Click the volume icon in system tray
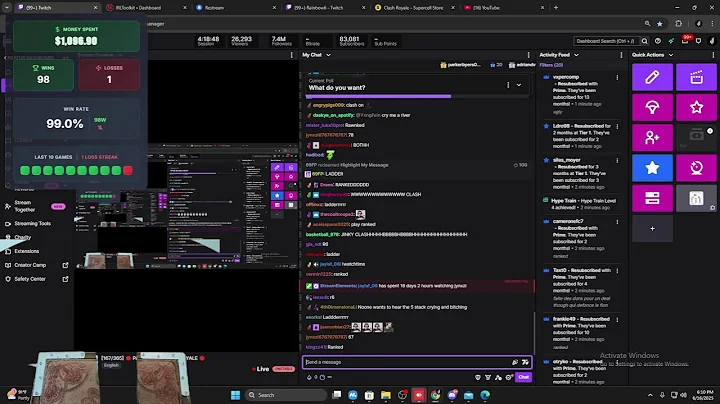Screen dimensions: 720x404 tap(684, 395)
